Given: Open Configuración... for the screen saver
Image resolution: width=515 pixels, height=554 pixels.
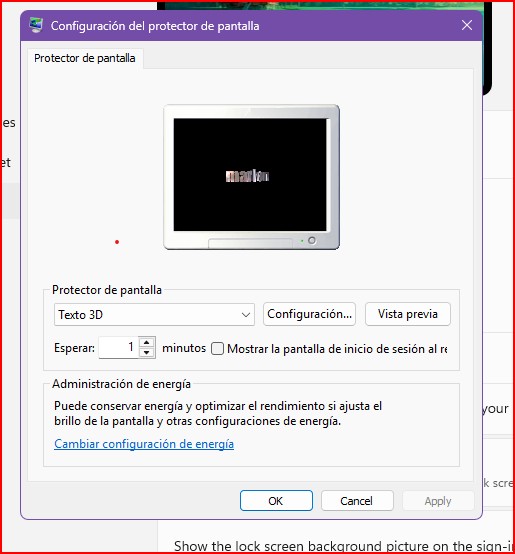Looking at the screenshot, I should [x=309, y=314].
